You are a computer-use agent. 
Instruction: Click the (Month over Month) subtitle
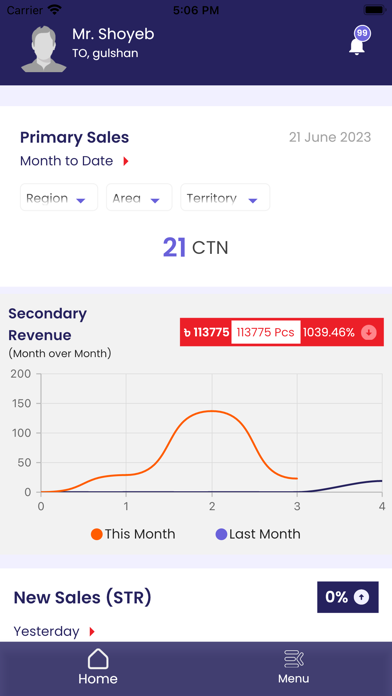pos(60,354)
